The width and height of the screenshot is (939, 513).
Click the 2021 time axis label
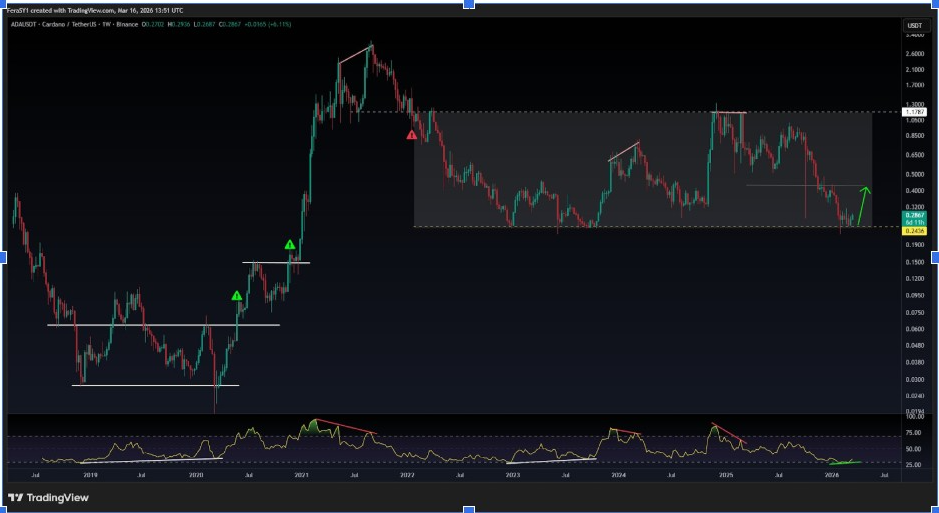coord(301,475)
